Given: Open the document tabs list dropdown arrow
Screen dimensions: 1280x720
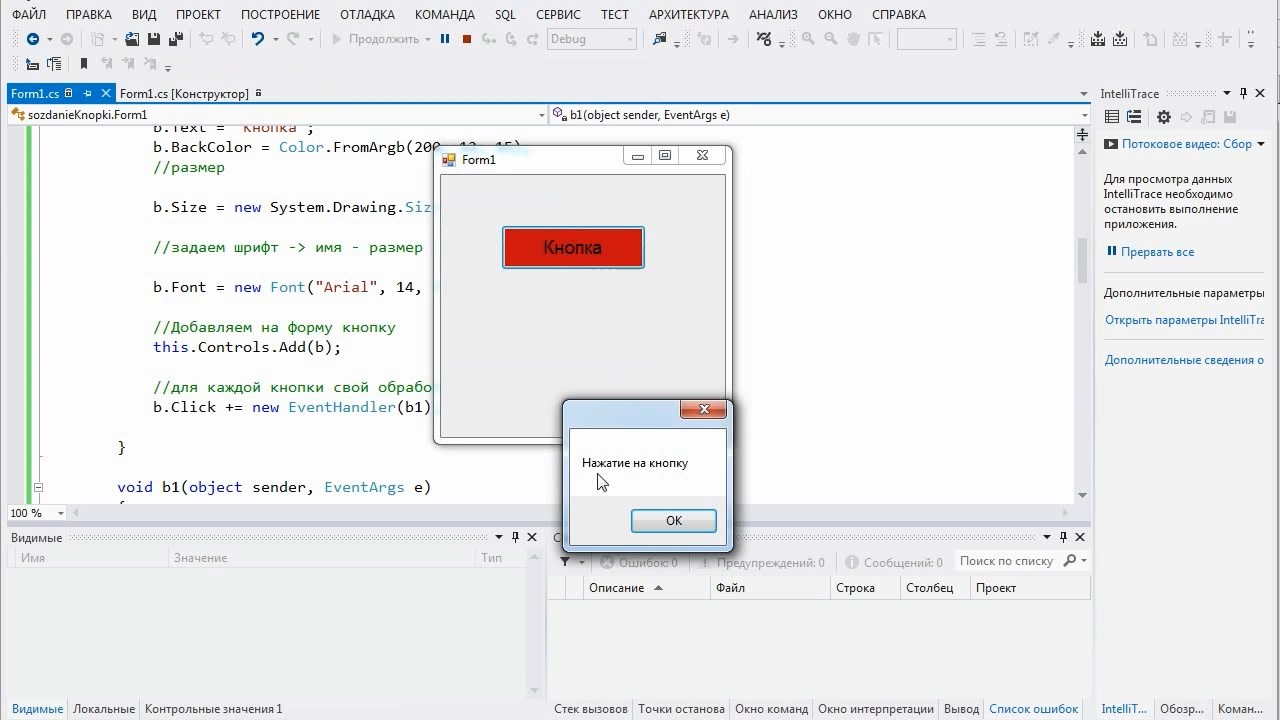Looking at the screenshot, I should pyautogui.click(x=1084, y=94).
